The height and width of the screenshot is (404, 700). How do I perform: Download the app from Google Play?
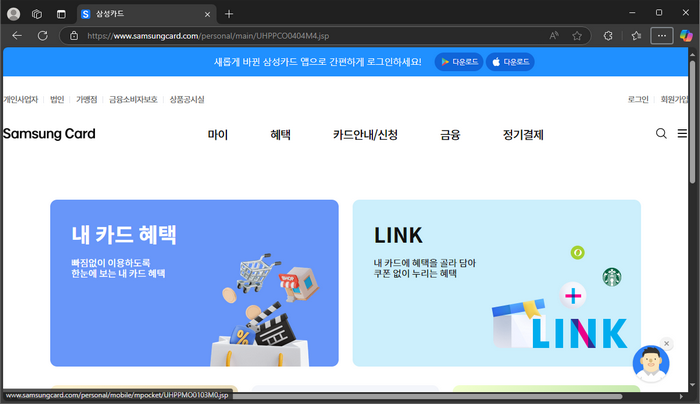pos(459,62)
